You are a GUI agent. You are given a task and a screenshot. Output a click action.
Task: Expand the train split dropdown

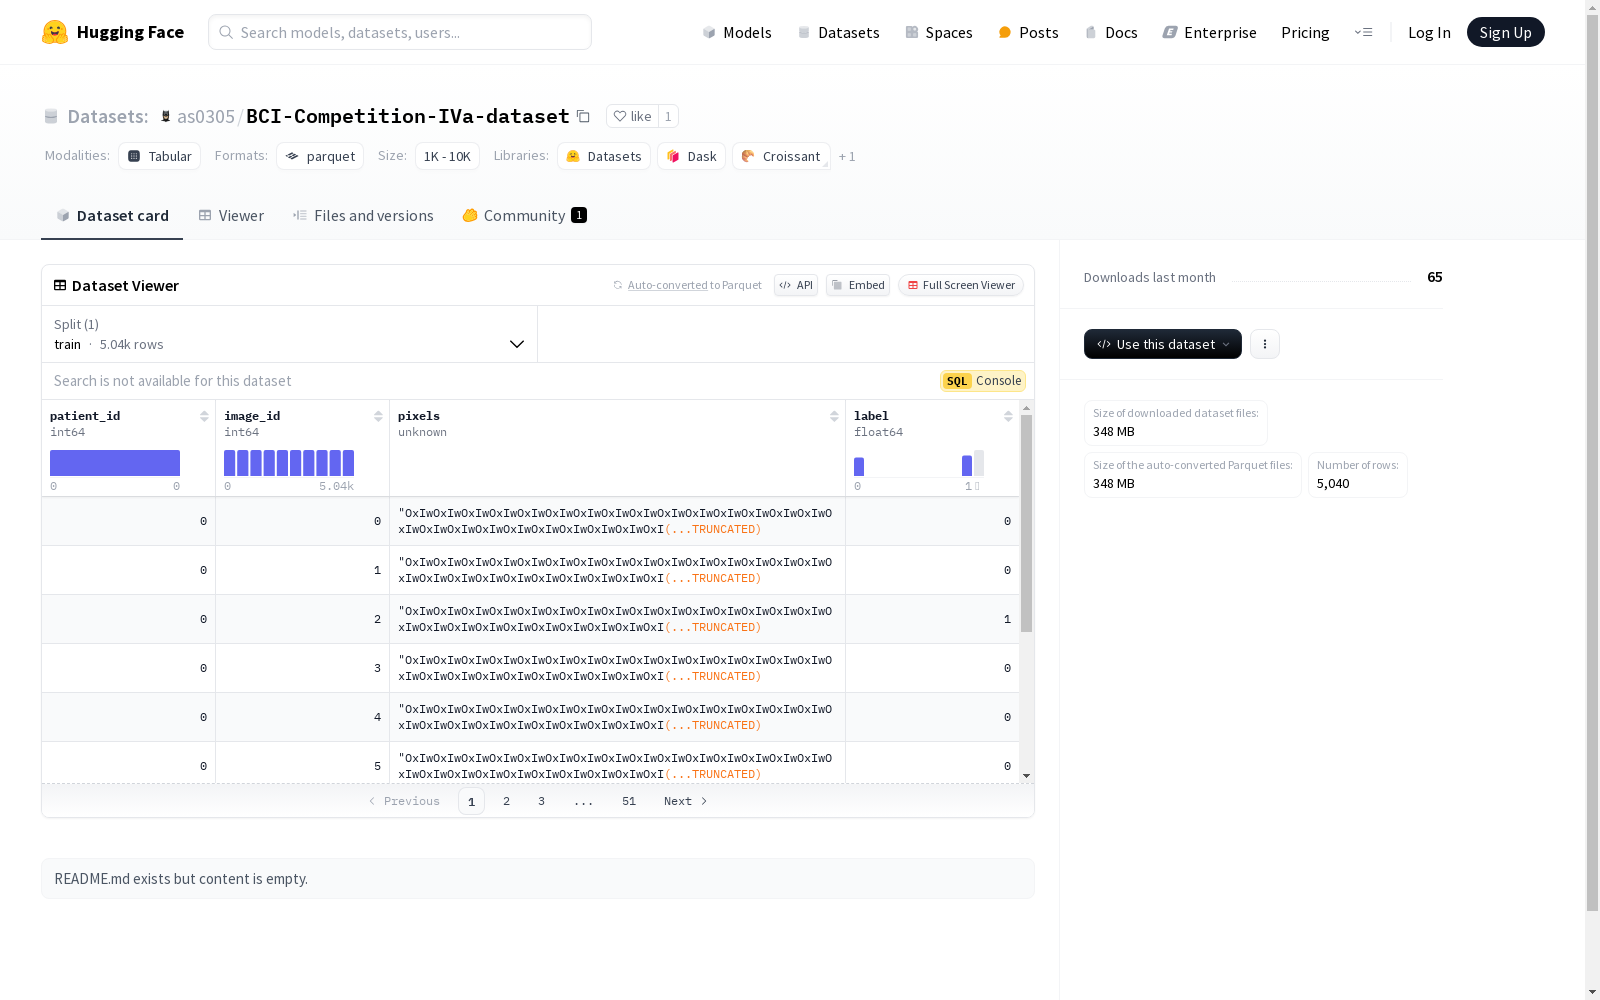[290, 334]
